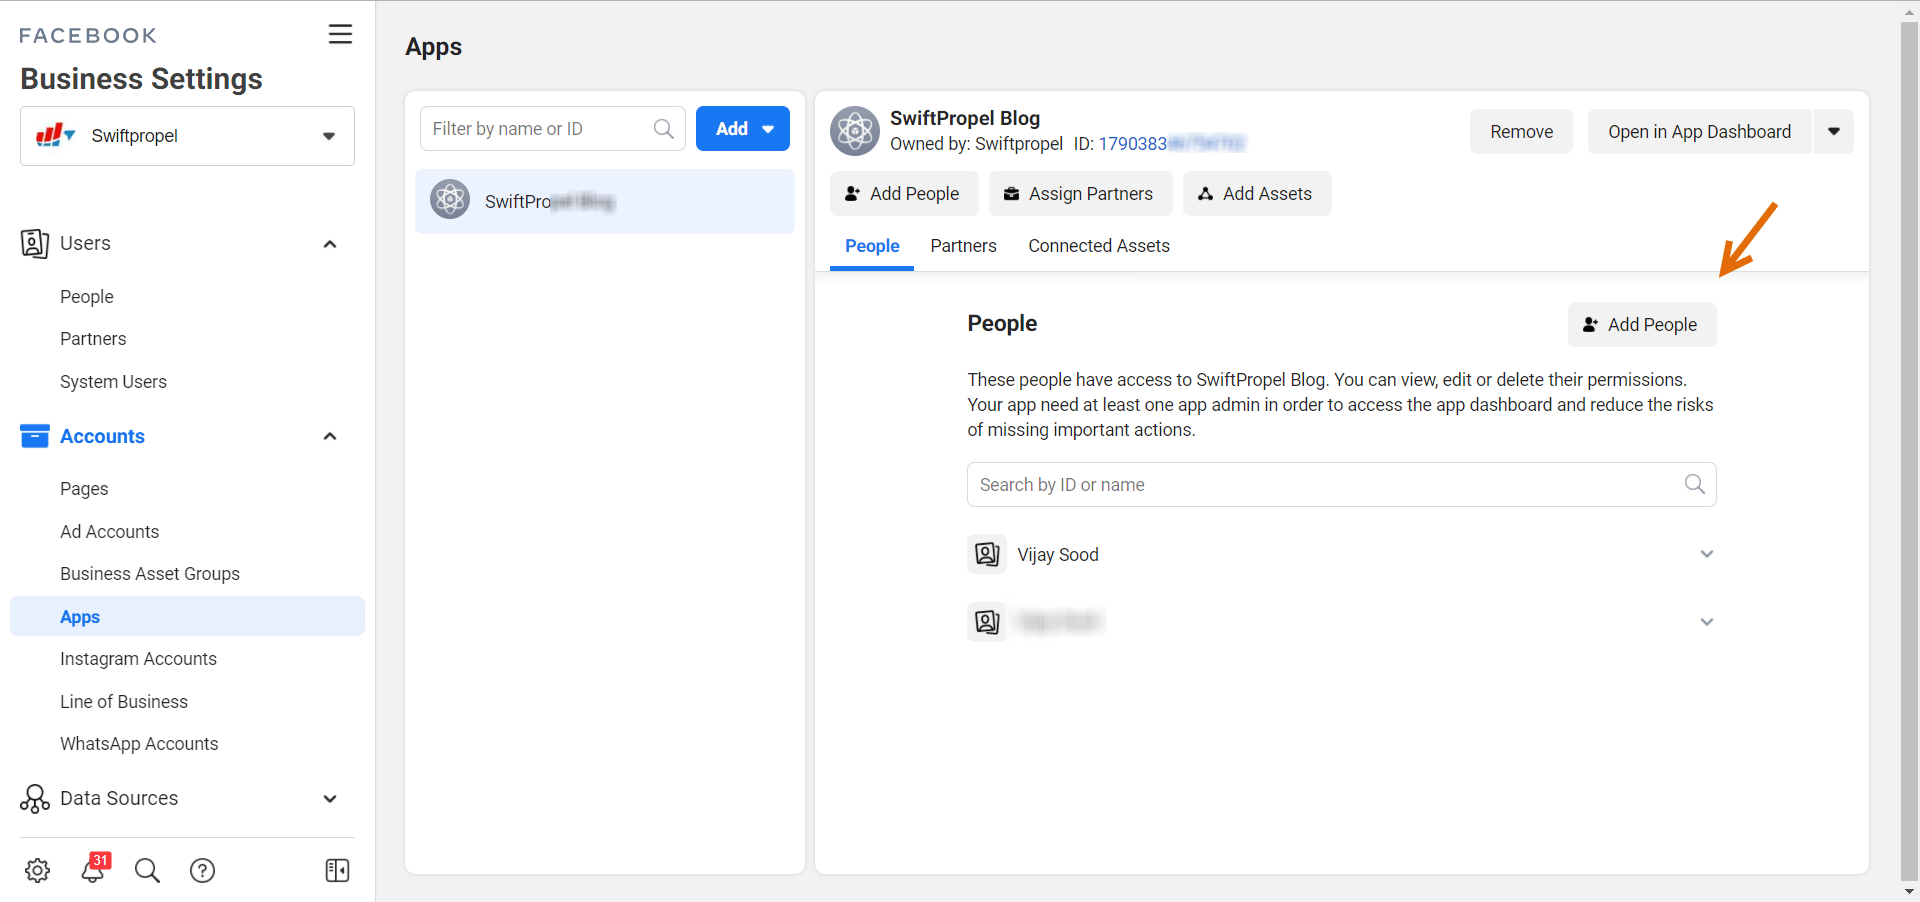The image size is (1920, 902).
Task: Open Instagram Accounts in the sidebar
Action: tap(138, 659)
